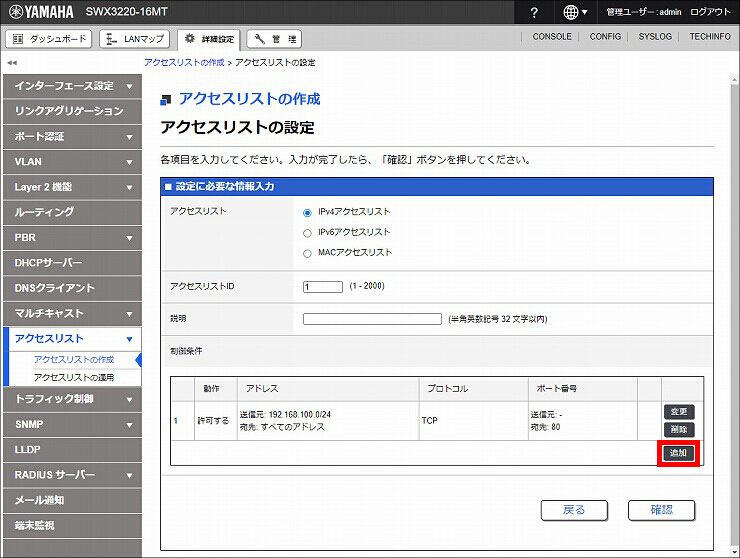Click the Yamaha logo
Viewport: 740px width, 558px height.
[x=41, y=12]
